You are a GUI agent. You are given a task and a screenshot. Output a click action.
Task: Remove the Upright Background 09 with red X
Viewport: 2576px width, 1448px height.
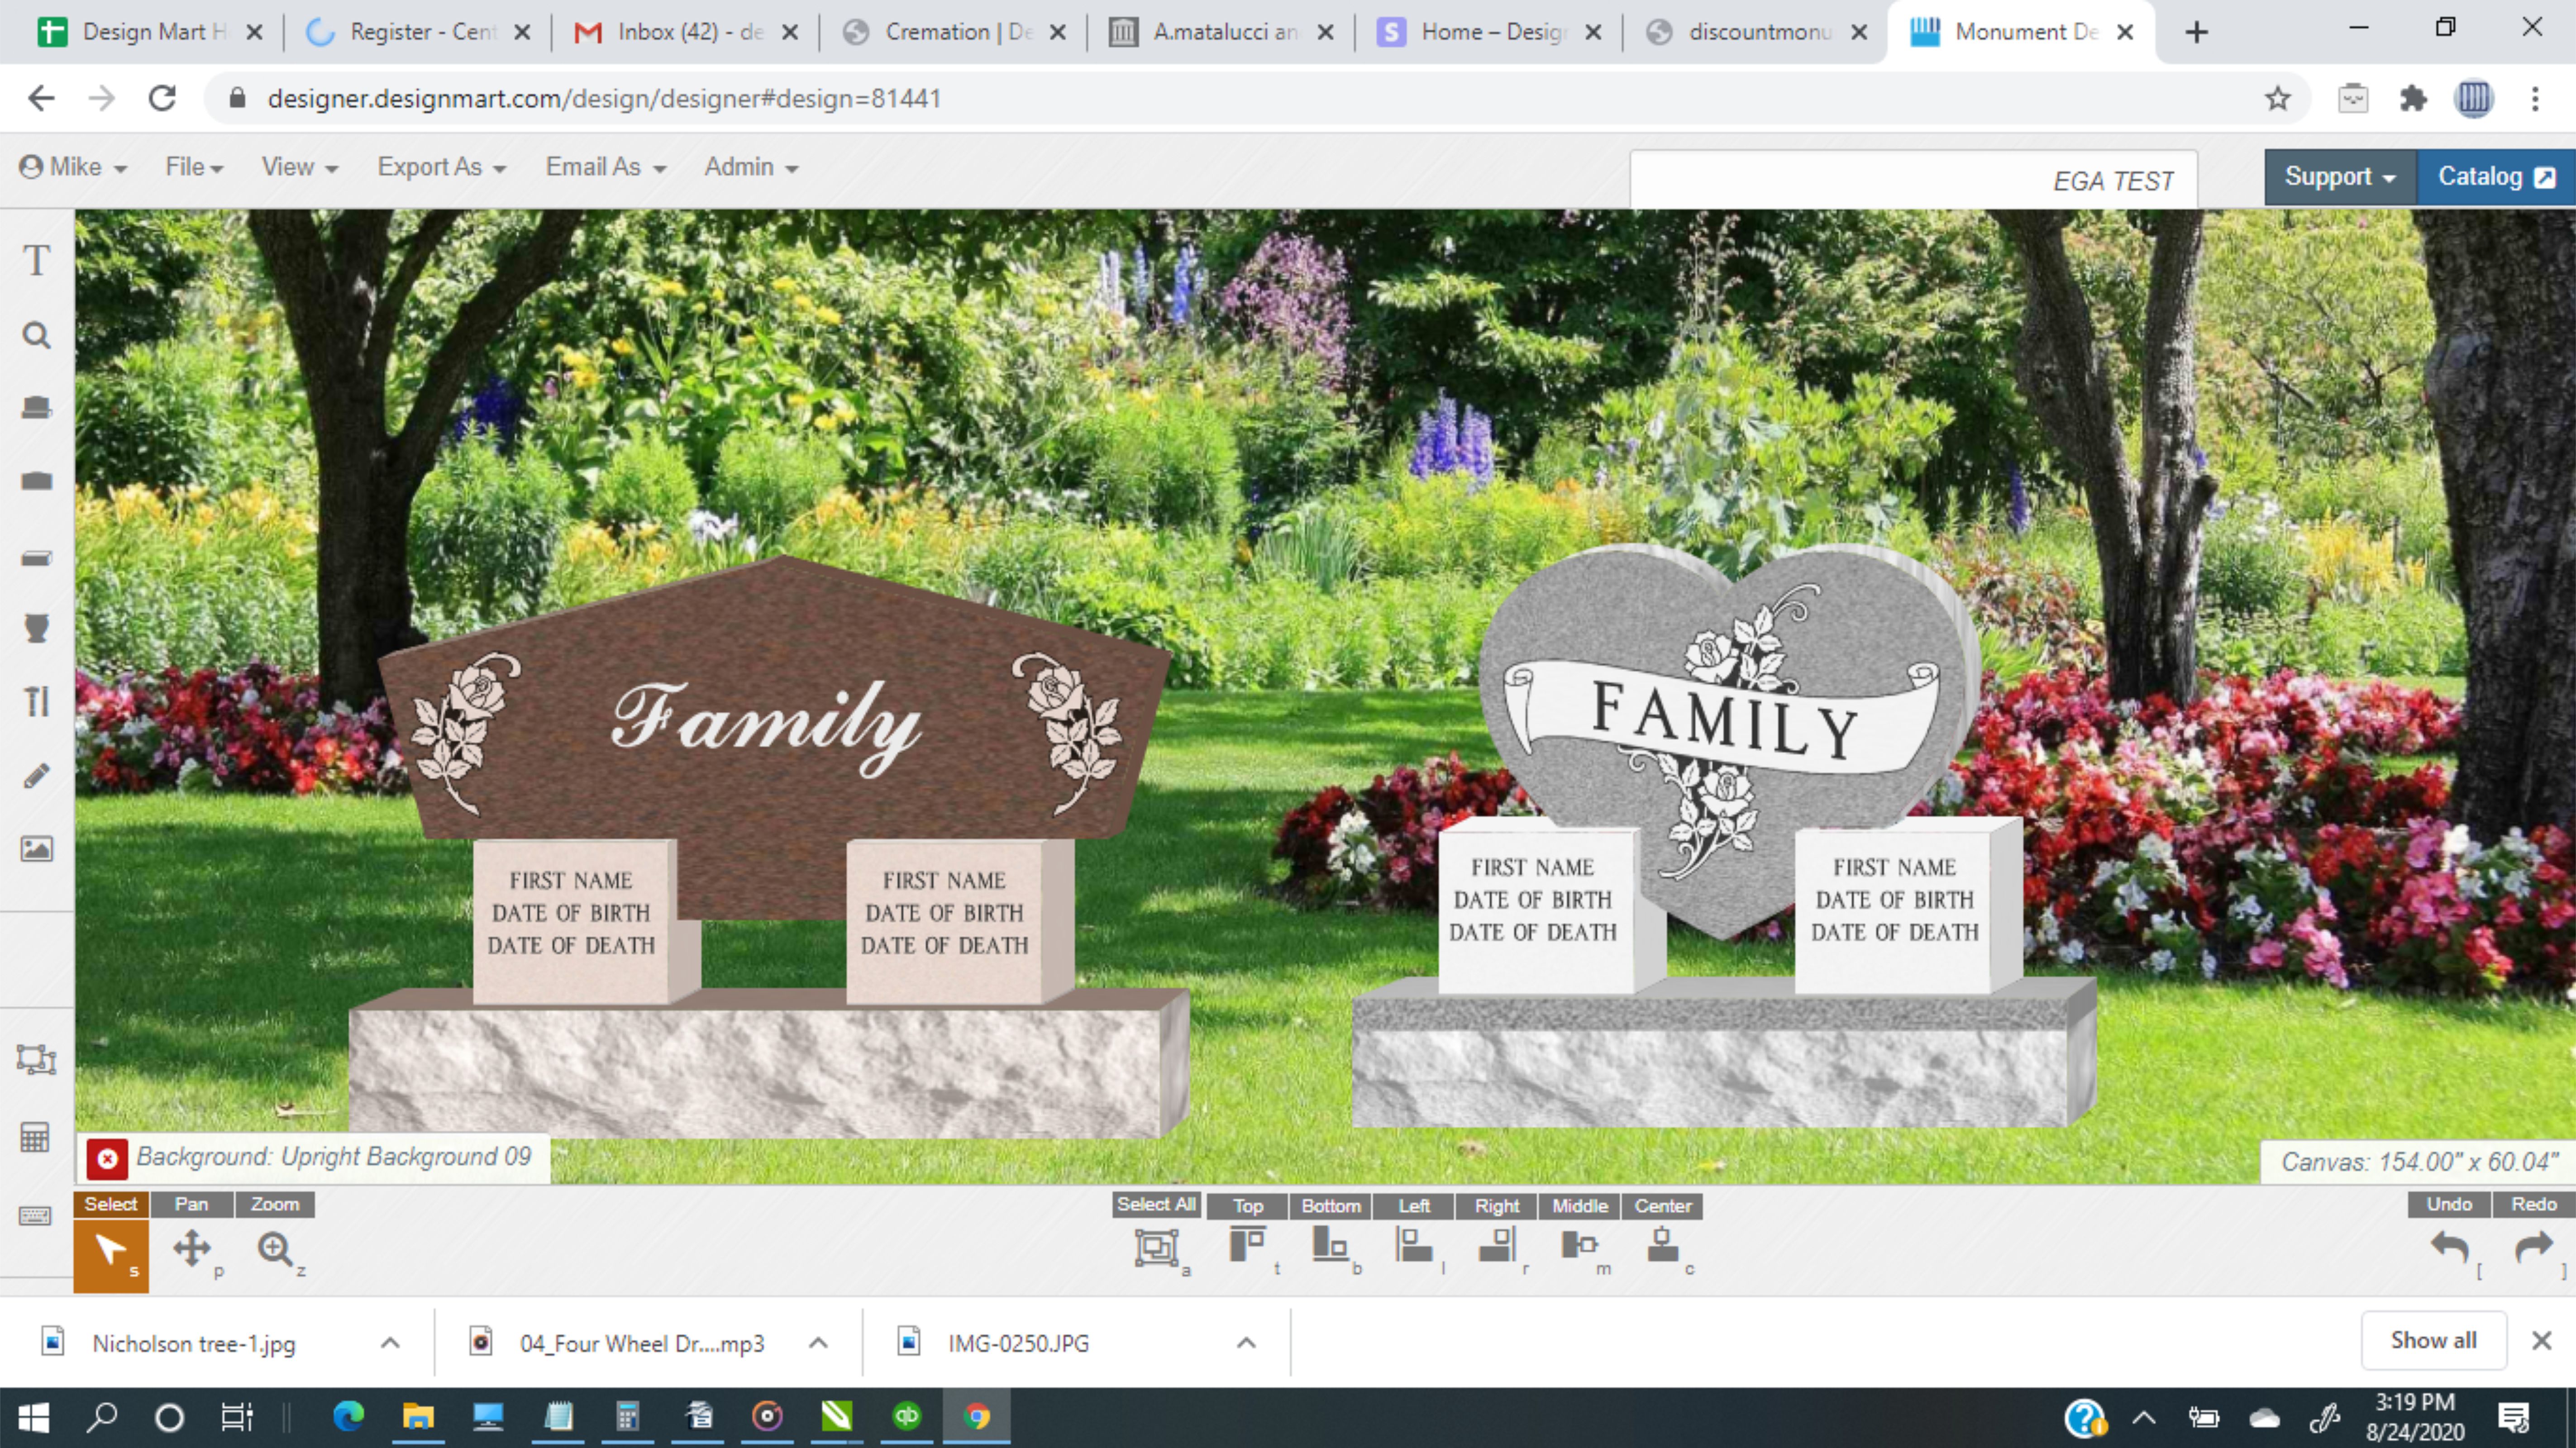tap(107, 1159)
